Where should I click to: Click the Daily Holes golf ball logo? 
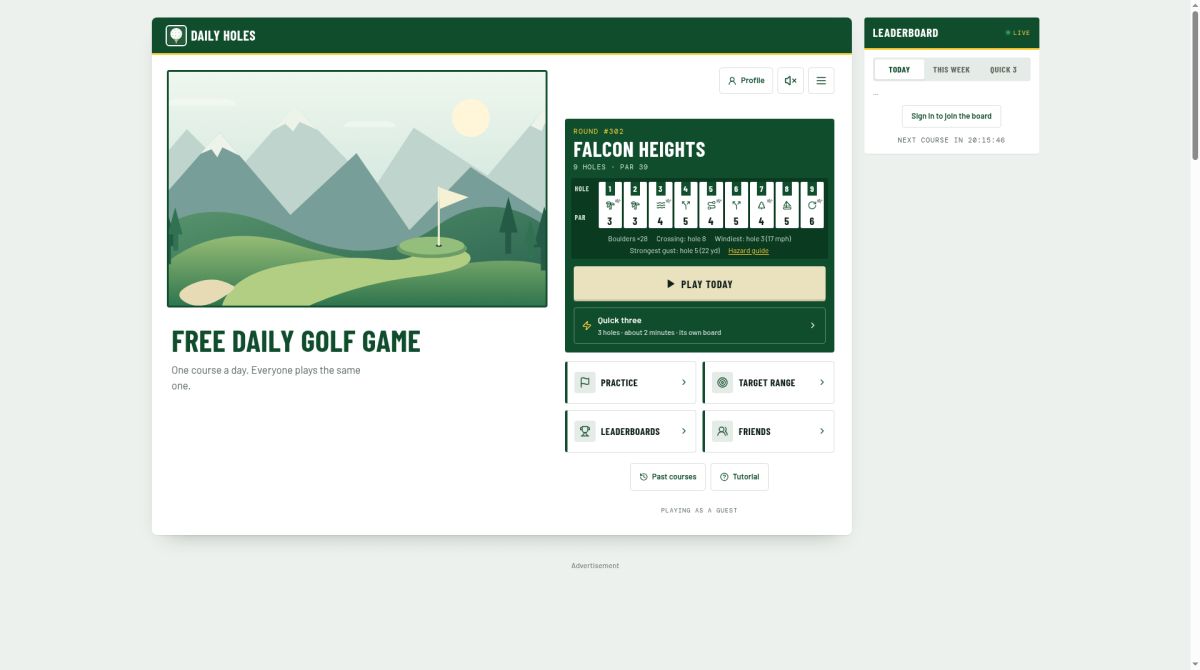tap(176, 36)
